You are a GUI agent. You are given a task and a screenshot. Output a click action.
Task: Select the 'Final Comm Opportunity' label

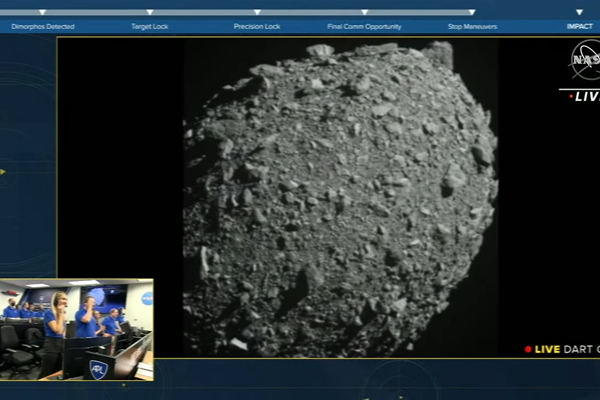tap(364, 26)
